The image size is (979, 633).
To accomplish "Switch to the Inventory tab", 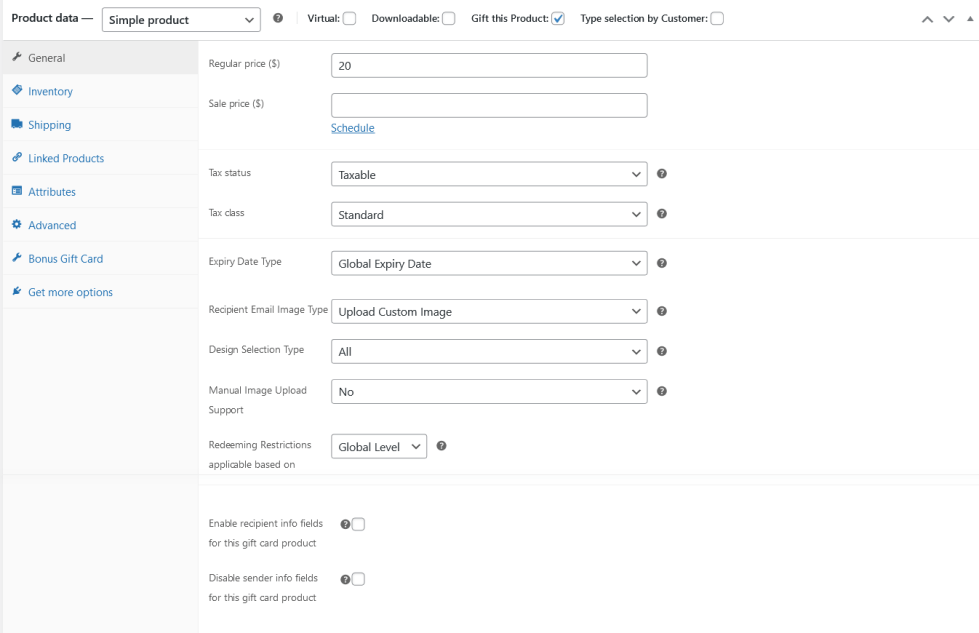I will click(x=50, y=92).
